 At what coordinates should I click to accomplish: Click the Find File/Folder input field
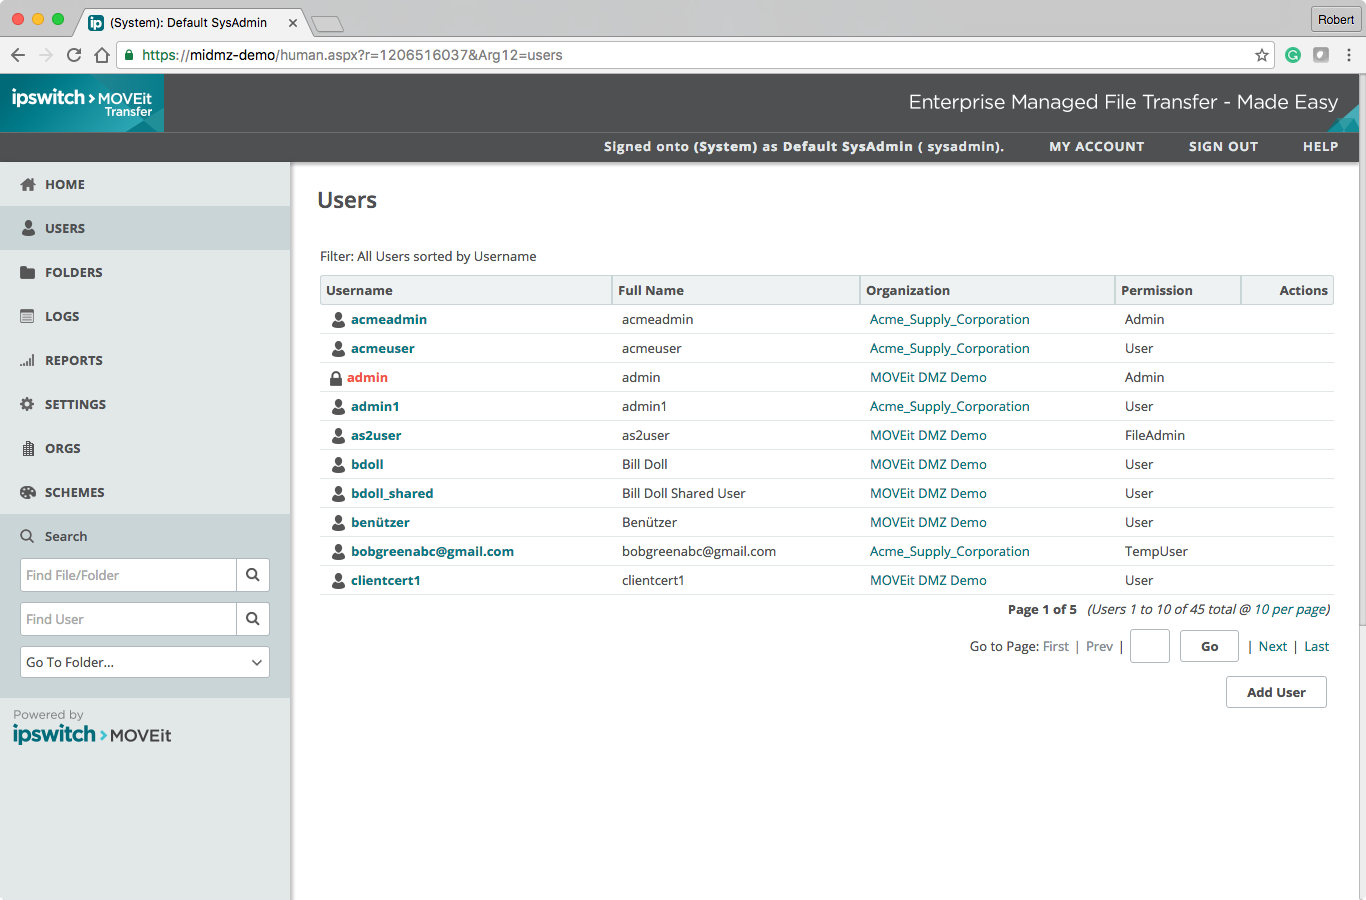pos(128,575)
